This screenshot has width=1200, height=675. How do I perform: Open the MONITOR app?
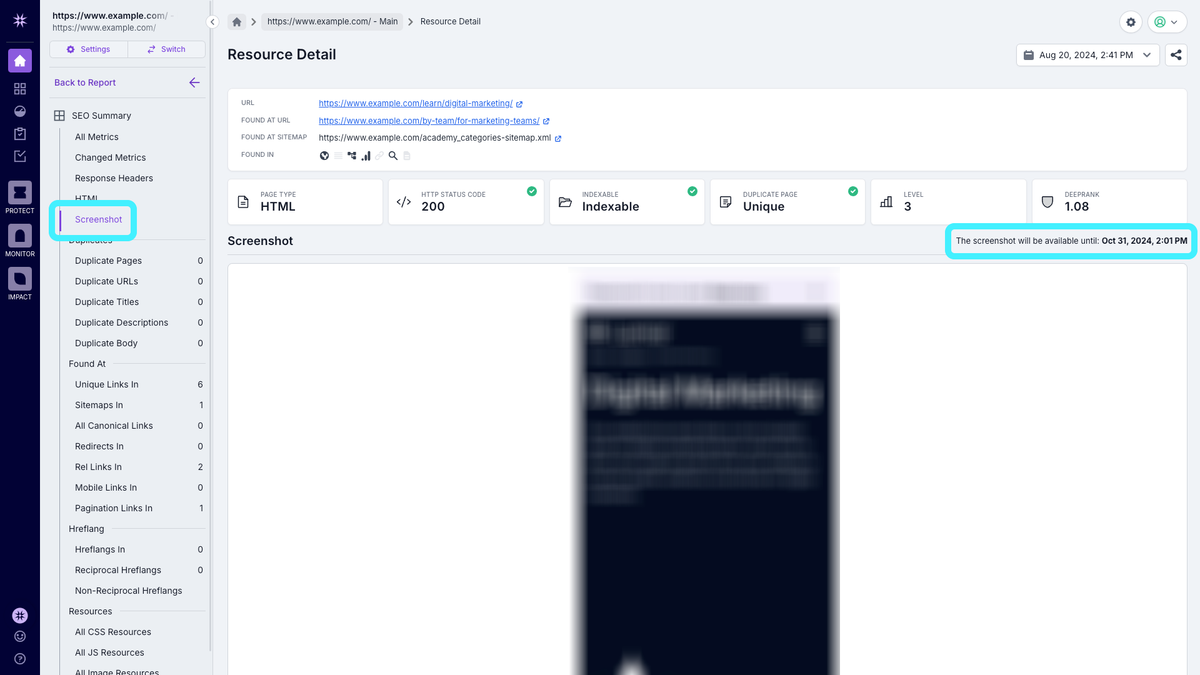point(20,240)
